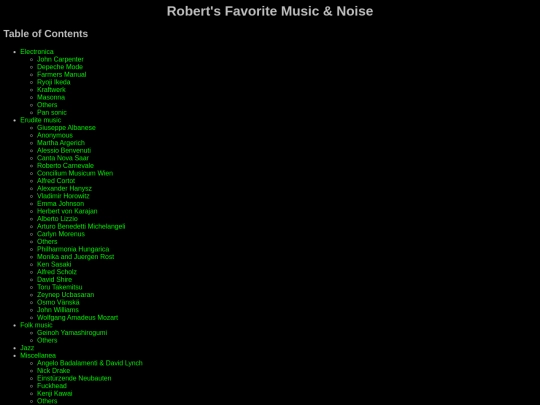Open Others under Electronica
Image resolution: width=540 pixels, height=405 pixels.
click(x=47, y=105)
